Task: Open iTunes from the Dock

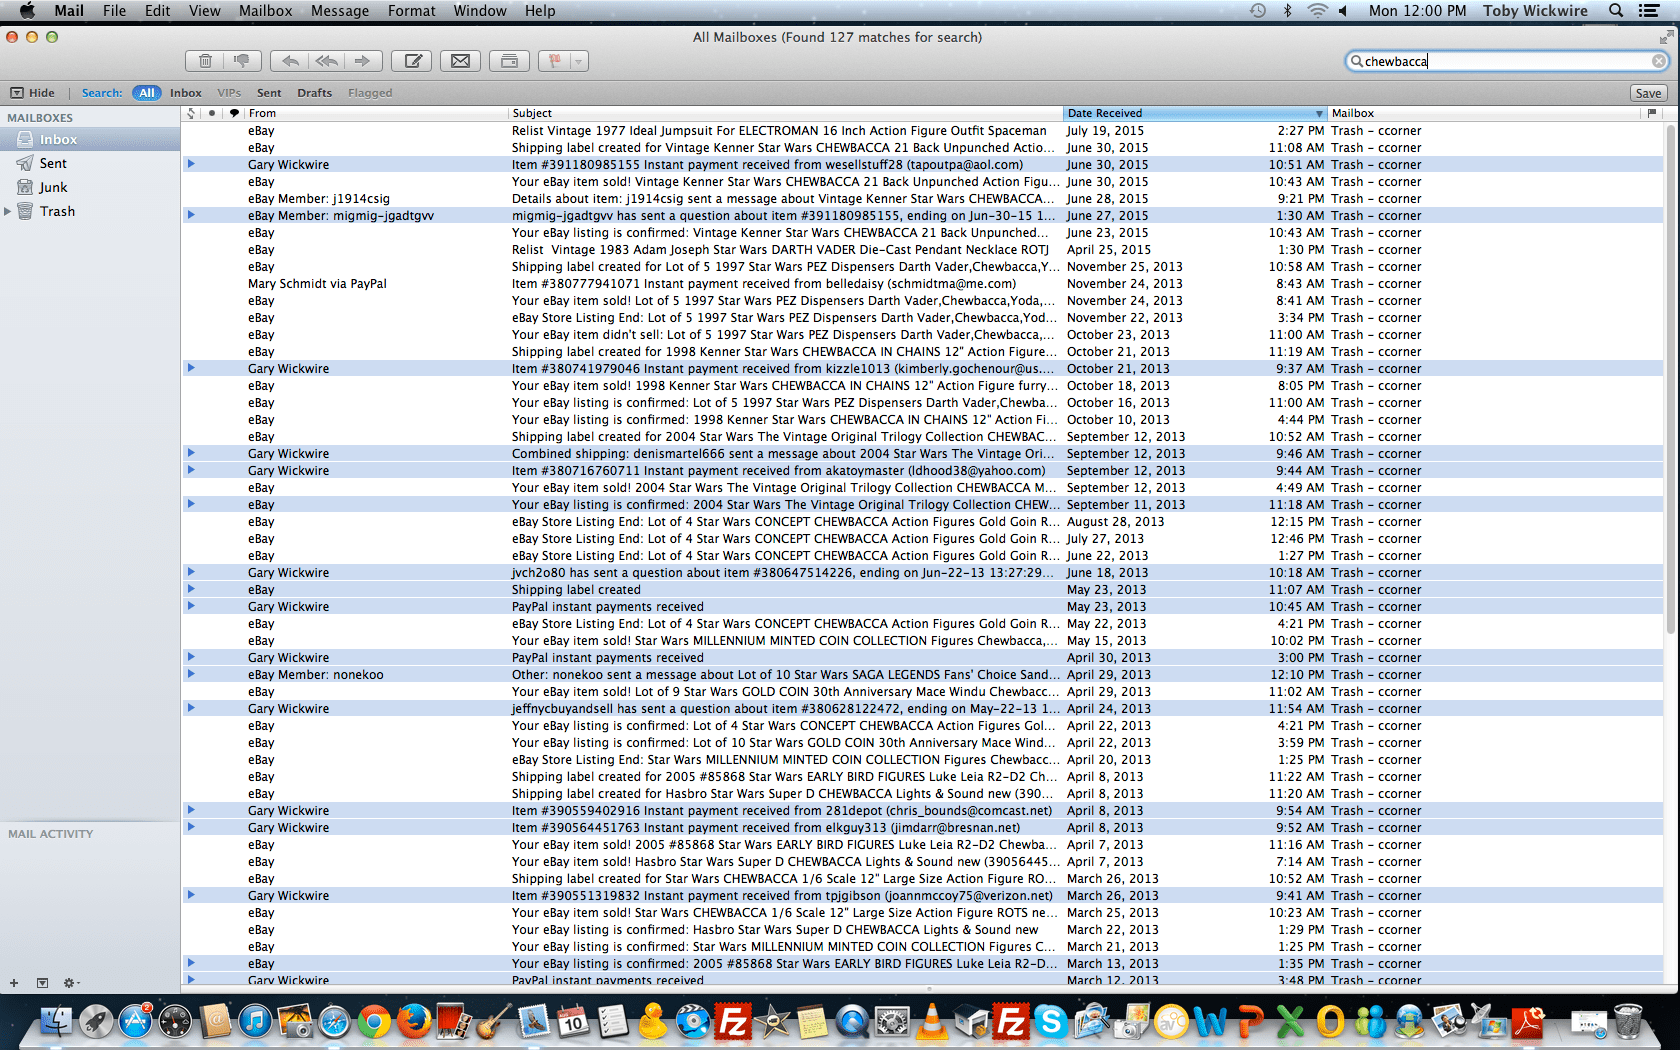Action: point(255,1021)
